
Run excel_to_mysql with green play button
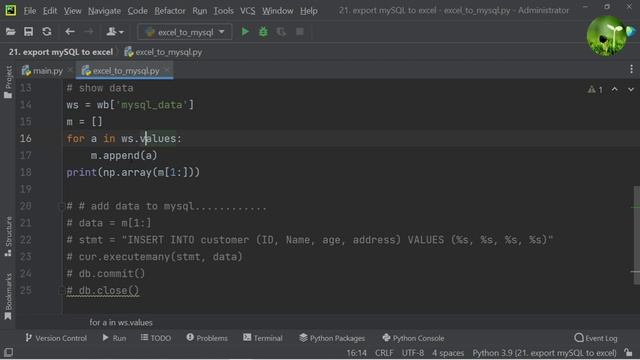point(245,32)
